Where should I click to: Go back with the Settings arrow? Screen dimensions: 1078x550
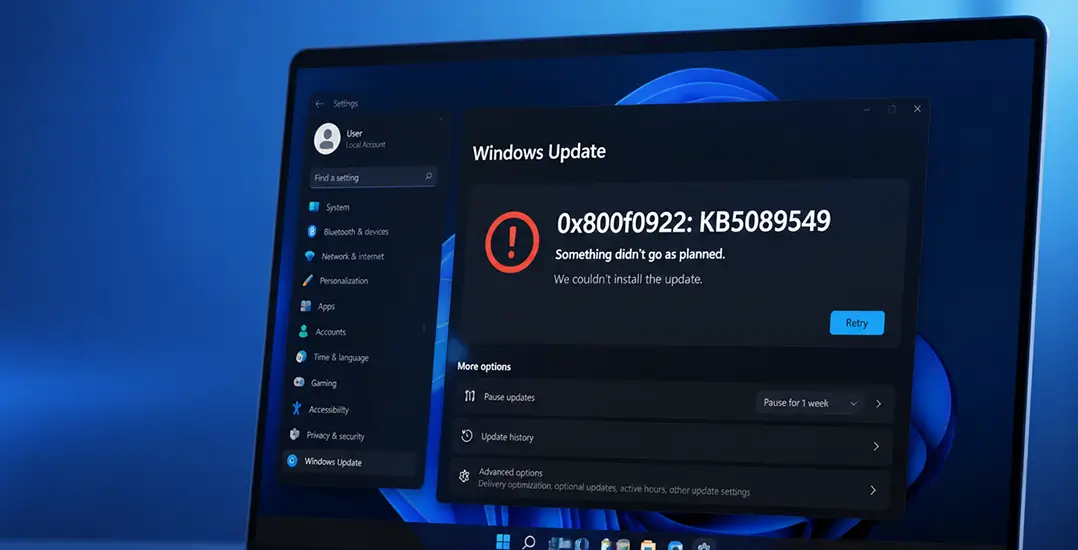click(x=319, y=104)
